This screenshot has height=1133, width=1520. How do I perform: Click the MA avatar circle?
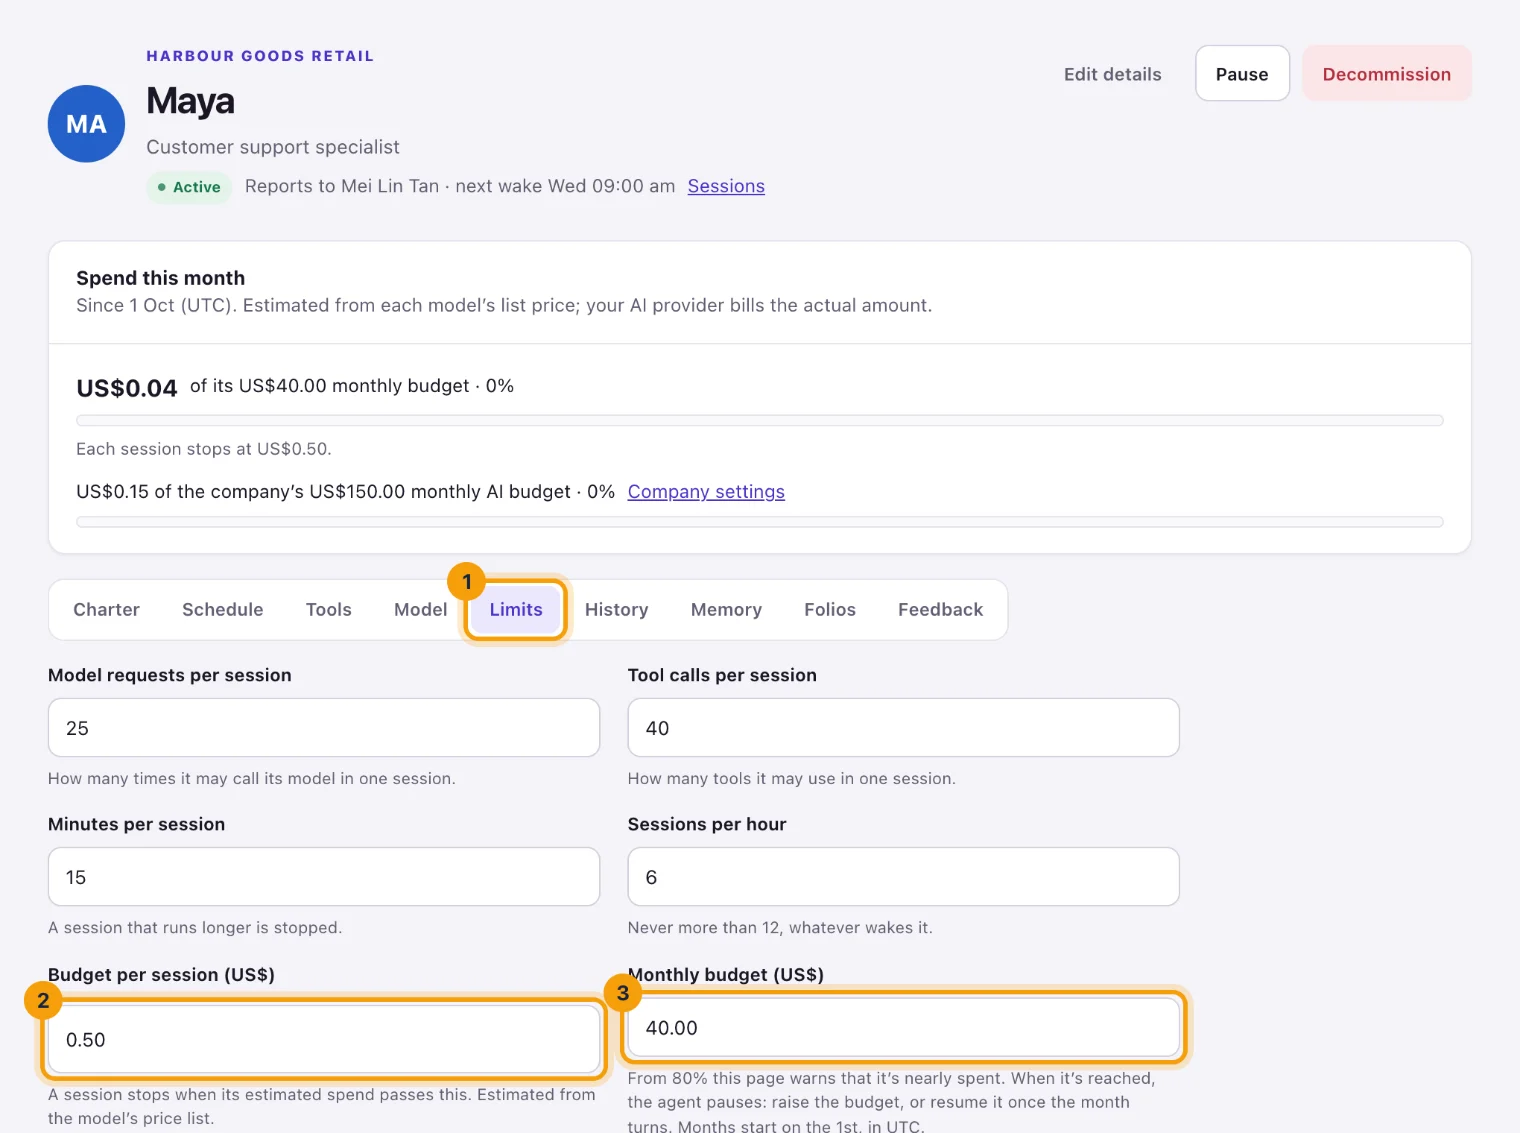point(86,124)
